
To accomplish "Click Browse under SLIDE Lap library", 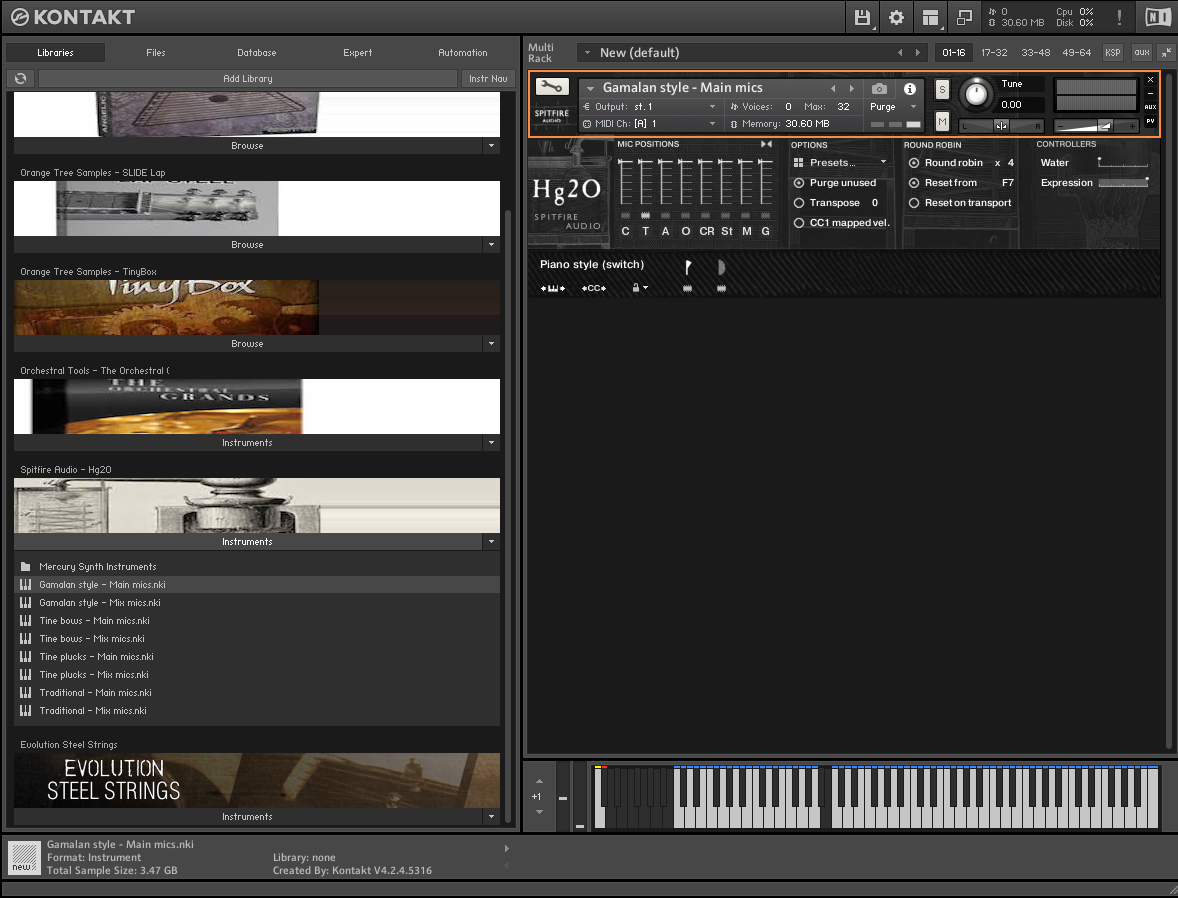I will click(247, 245).
